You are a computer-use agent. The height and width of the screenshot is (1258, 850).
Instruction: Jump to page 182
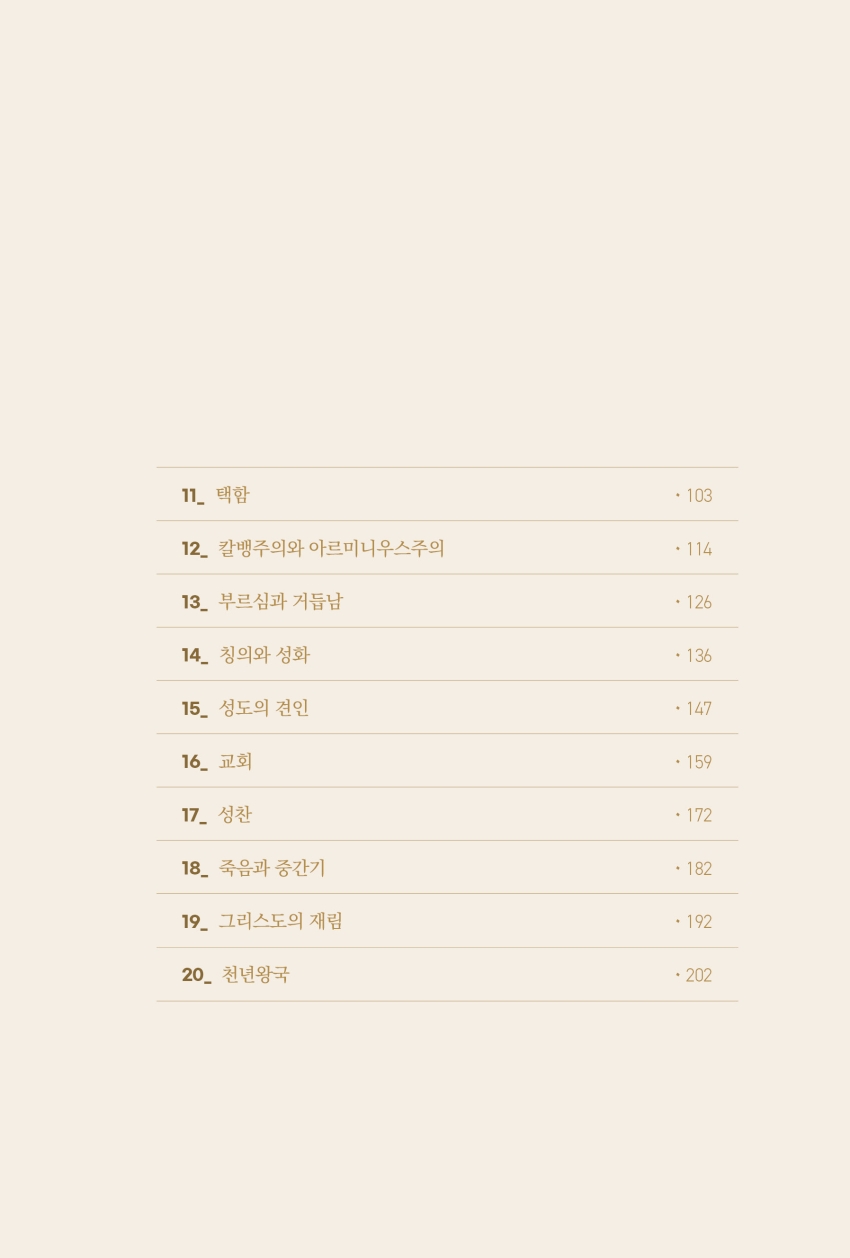698,869
